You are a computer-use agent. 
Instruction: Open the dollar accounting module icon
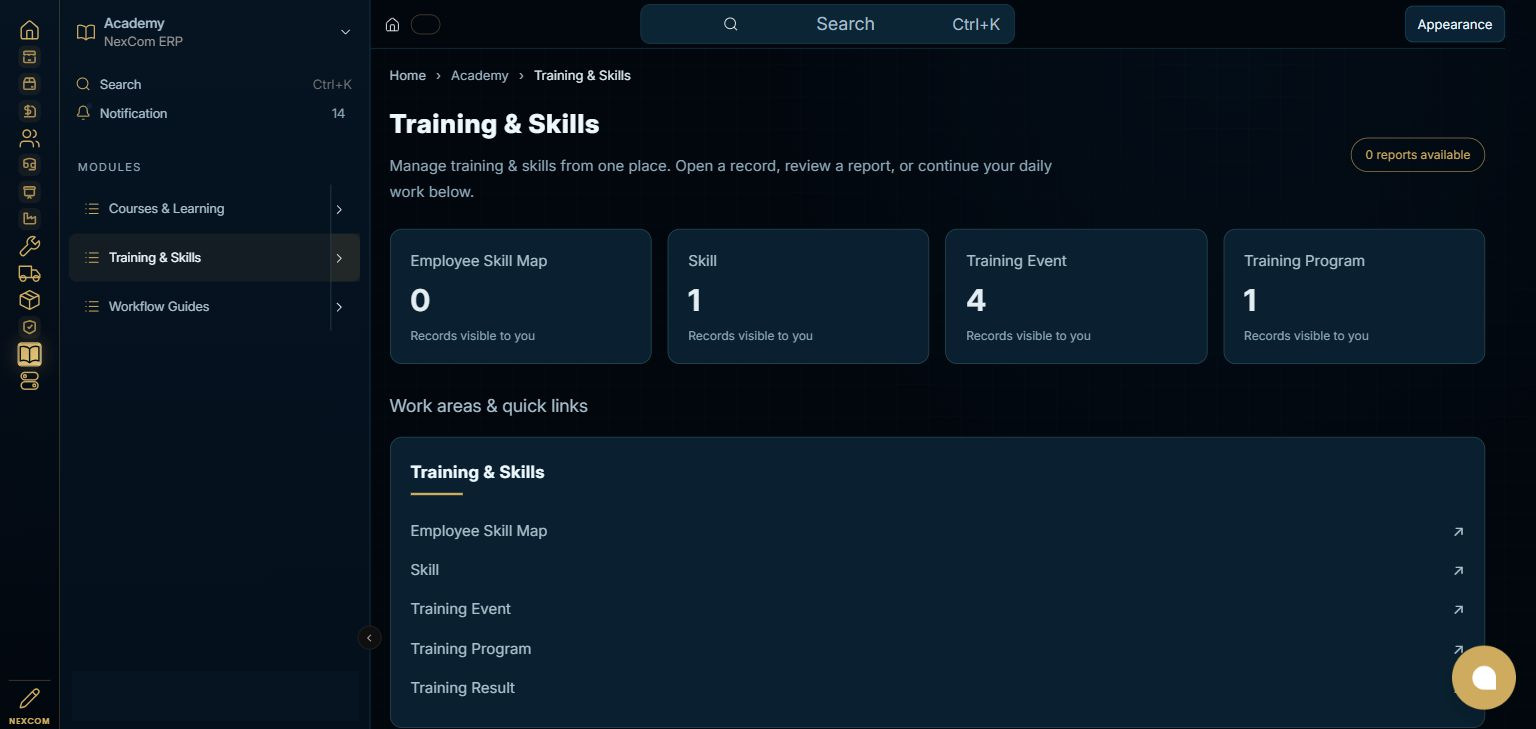(x=30, y=111)
